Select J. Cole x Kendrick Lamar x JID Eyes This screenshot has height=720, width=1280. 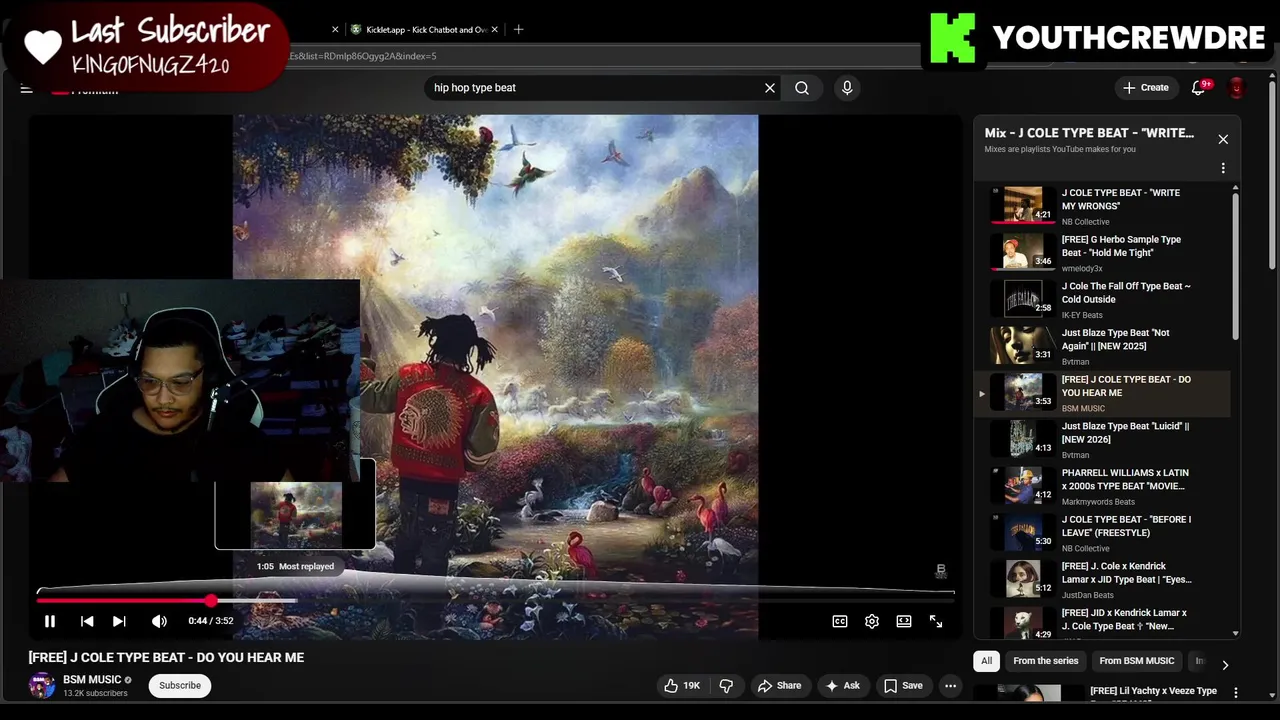(x=1100, y=579)
